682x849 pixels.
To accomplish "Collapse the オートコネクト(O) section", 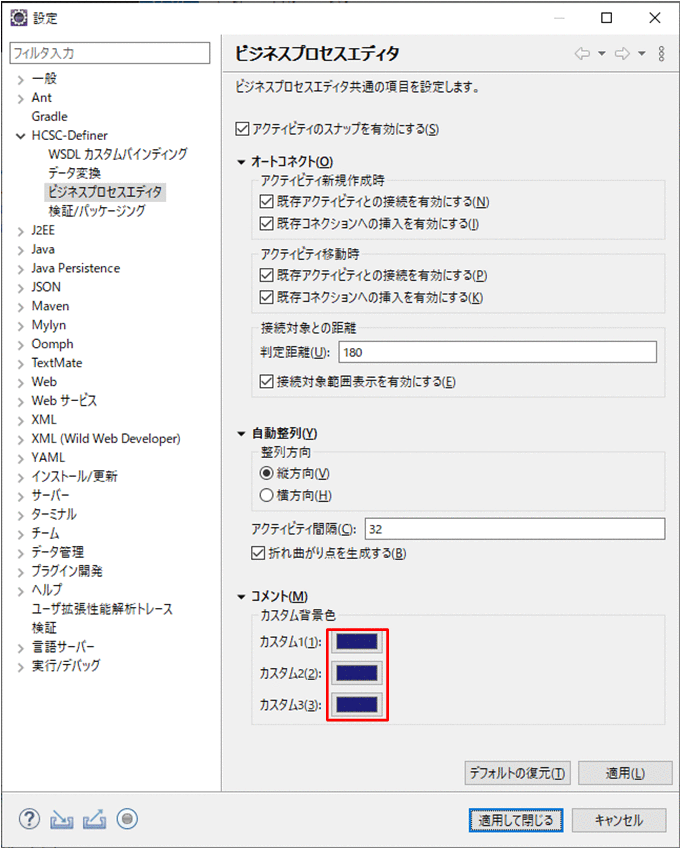I will (241, 162).
